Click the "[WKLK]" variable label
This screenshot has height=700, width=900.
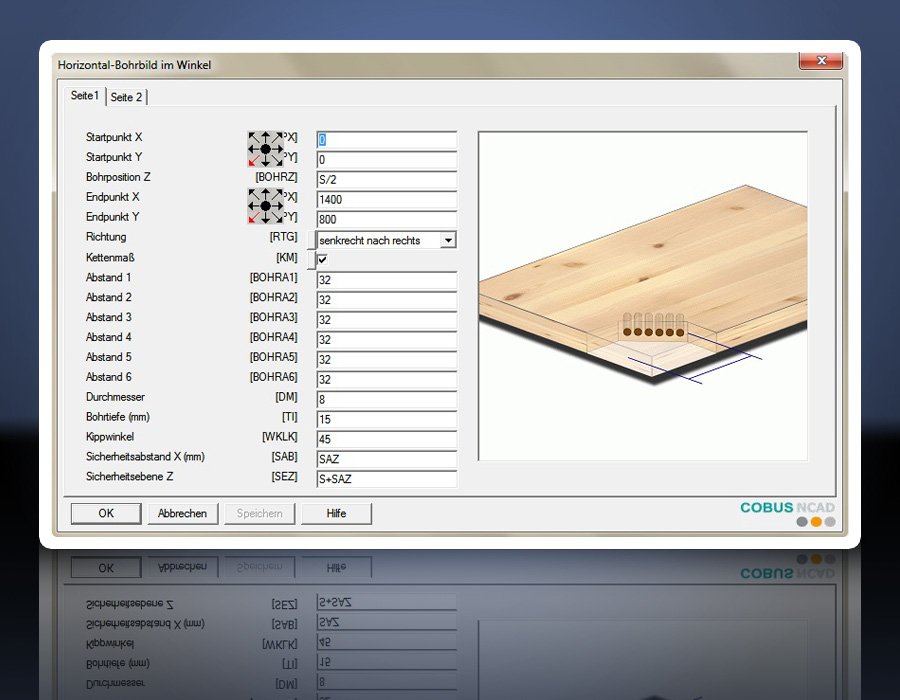pos(280,437)
